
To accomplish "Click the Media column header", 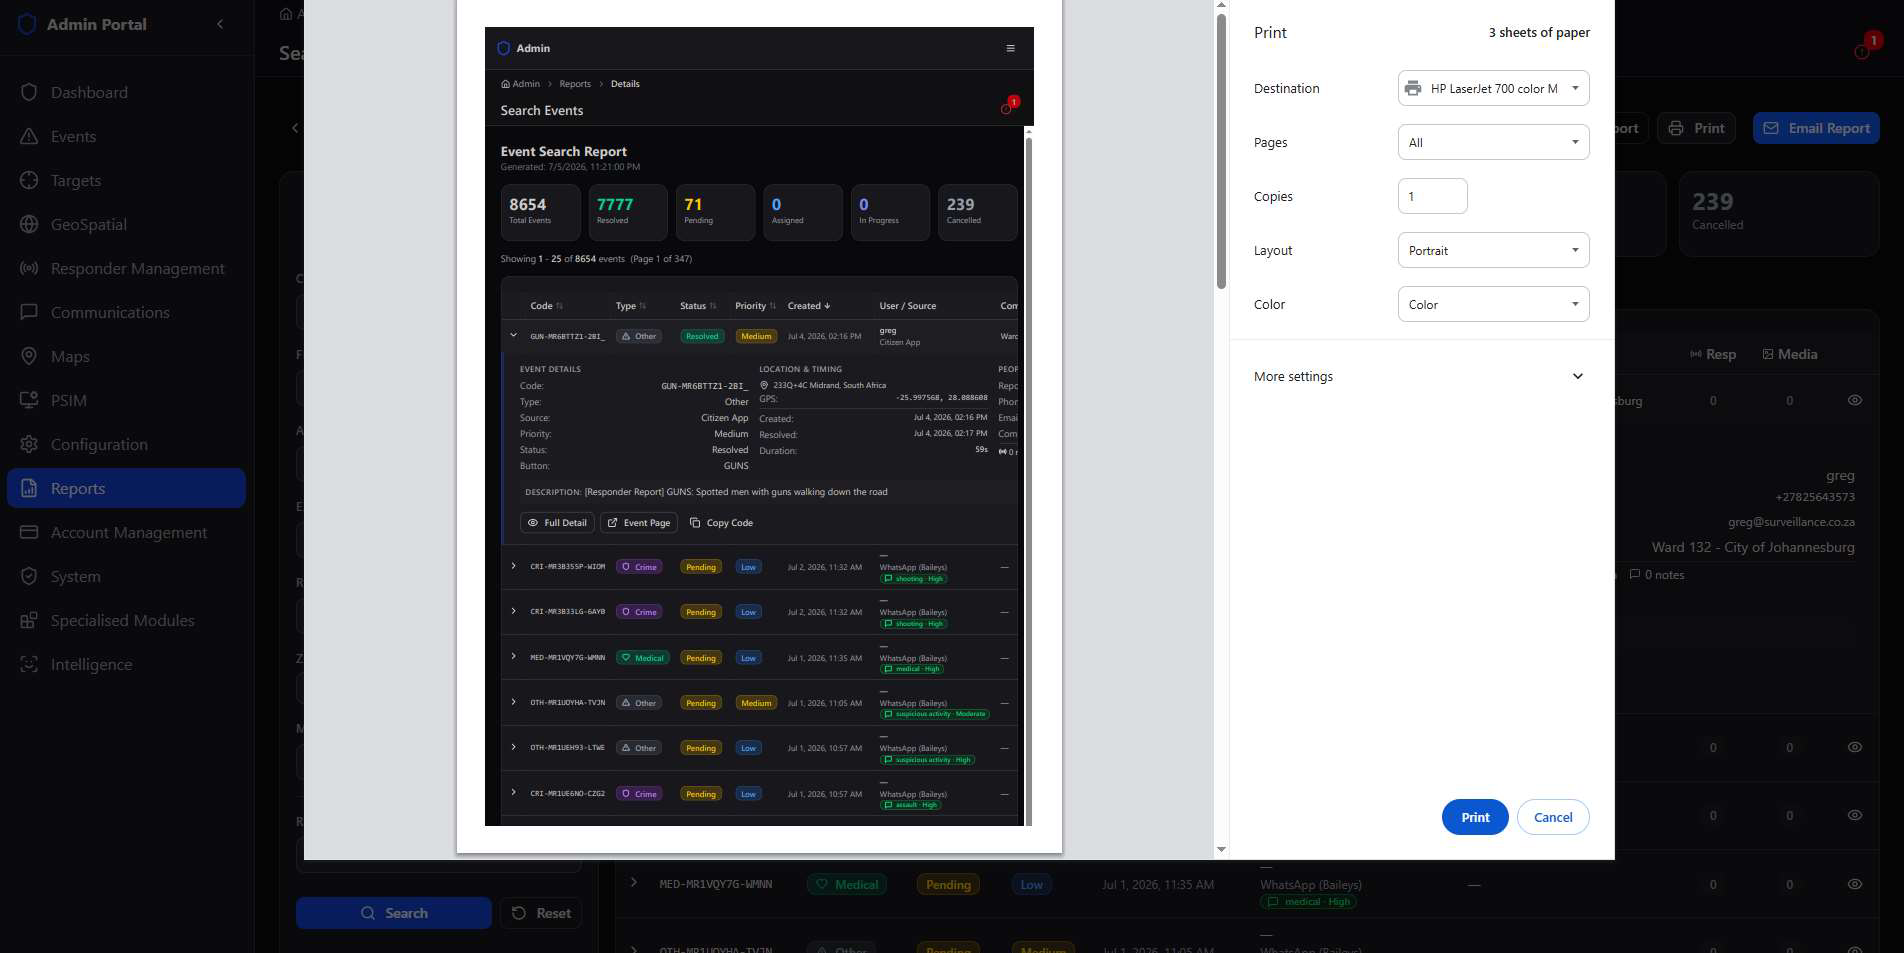I will coord(1790,354).
